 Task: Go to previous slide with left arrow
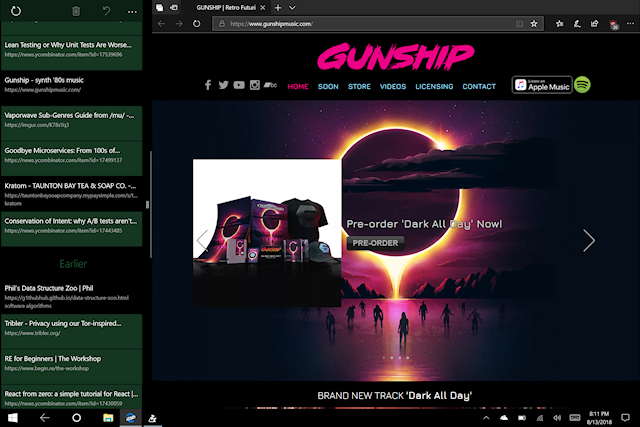(x=202, y=240)
